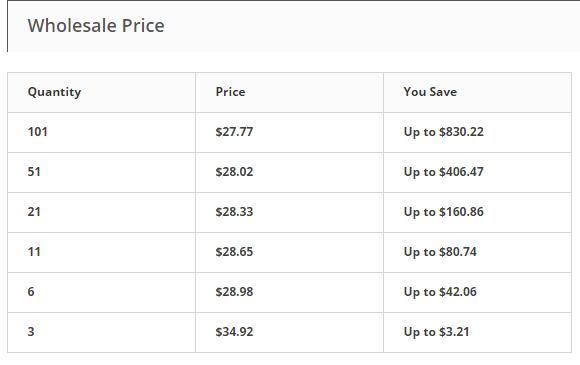Click the $28.98 price cell
This screenshot has height=365, width=580.
point(289,292)
